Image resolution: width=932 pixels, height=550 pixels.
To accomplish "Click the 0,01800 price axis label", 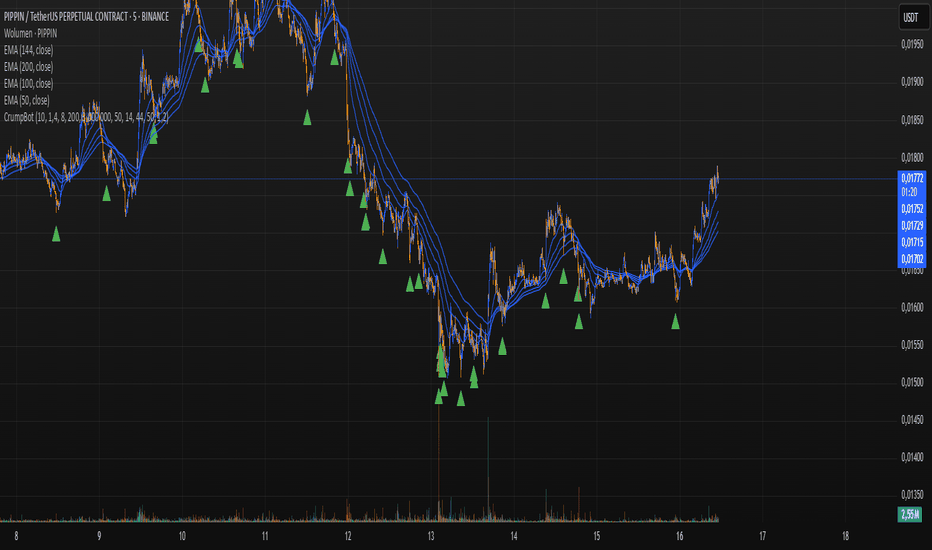I will [912, 158].
